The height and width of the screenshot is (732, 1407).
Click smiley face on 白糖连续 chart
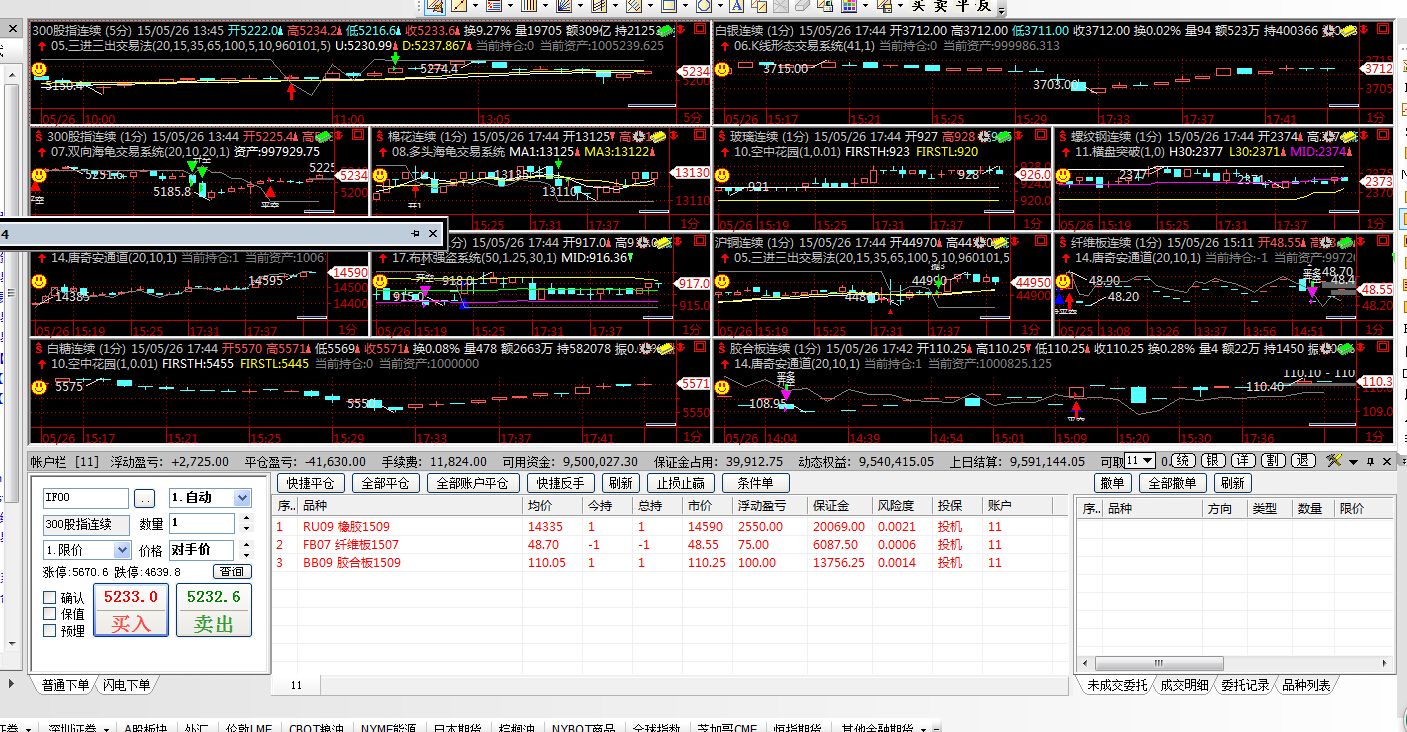[x=38, y=386]
